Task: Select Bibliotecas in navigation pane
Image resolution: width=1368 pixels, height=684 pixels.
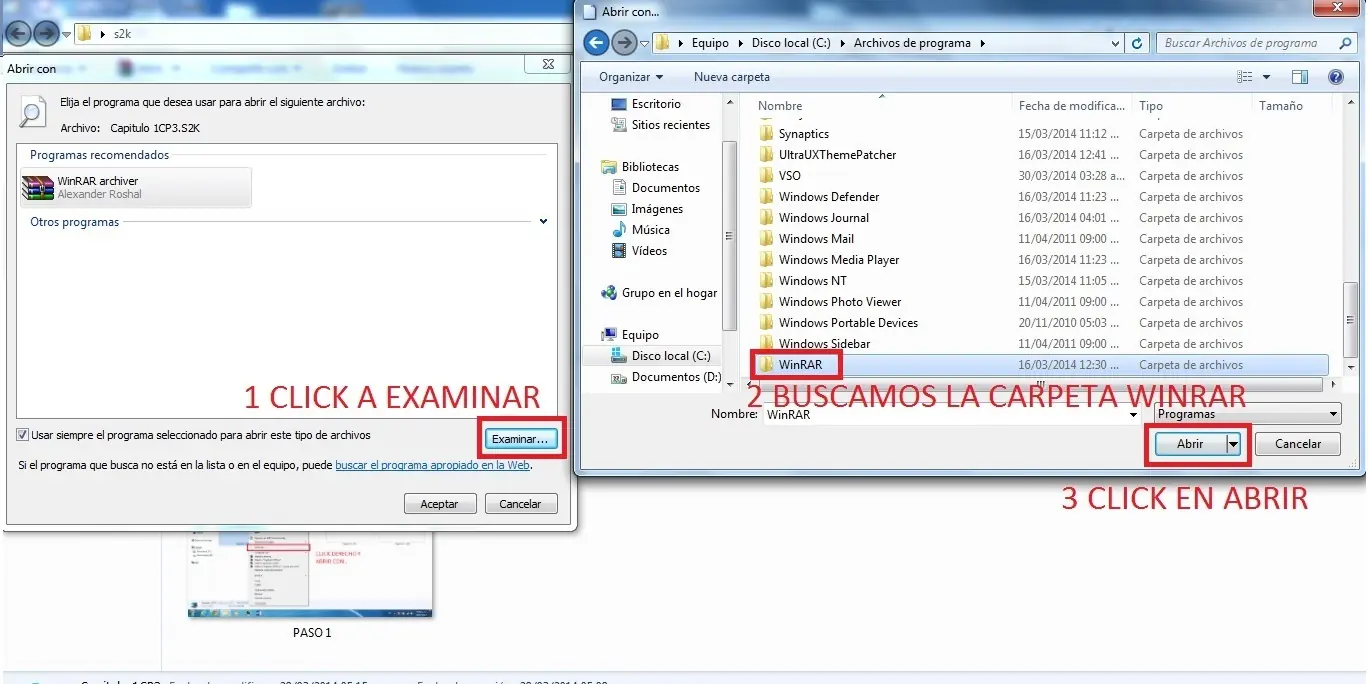Action: pyautogui.click(x=650, y=167)
